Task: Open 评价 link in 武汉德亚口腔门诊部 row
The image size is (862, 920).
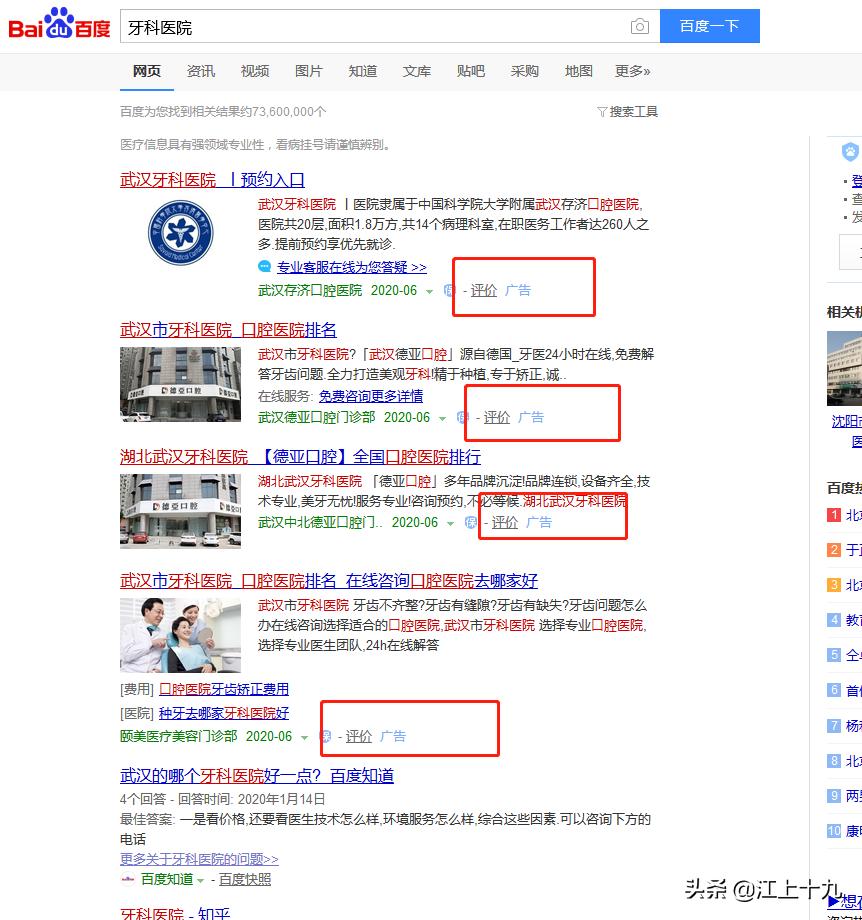Action: pos(496,417)
